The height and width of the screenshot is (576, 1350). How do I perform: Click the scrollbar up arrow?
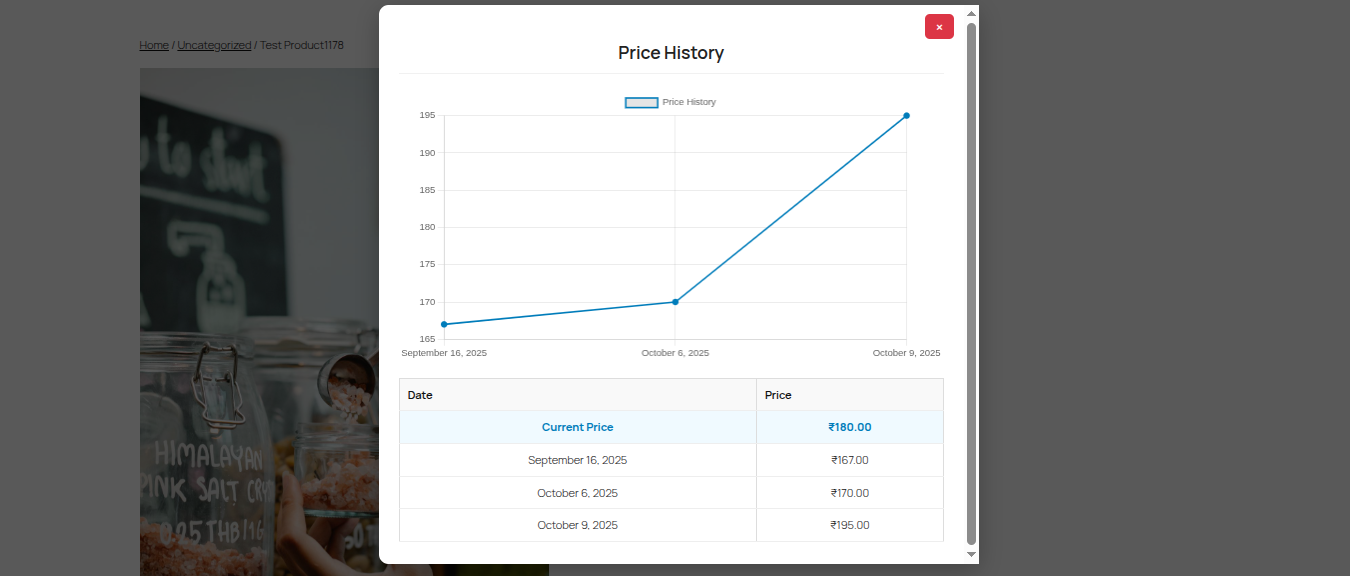[971, 14]
